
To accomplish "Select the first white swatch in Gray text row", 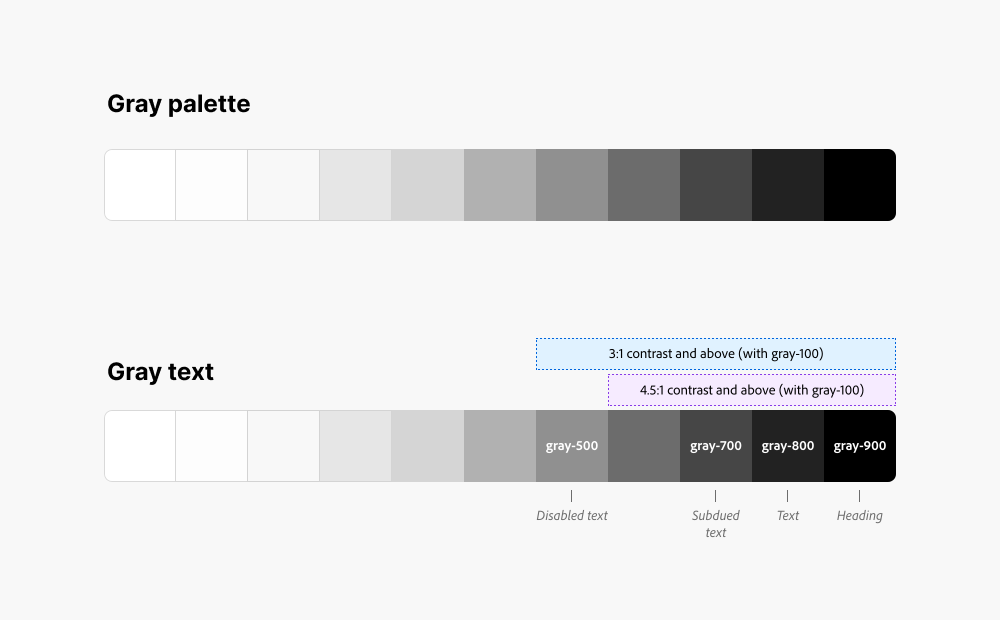I will click(x=140, y=446).
